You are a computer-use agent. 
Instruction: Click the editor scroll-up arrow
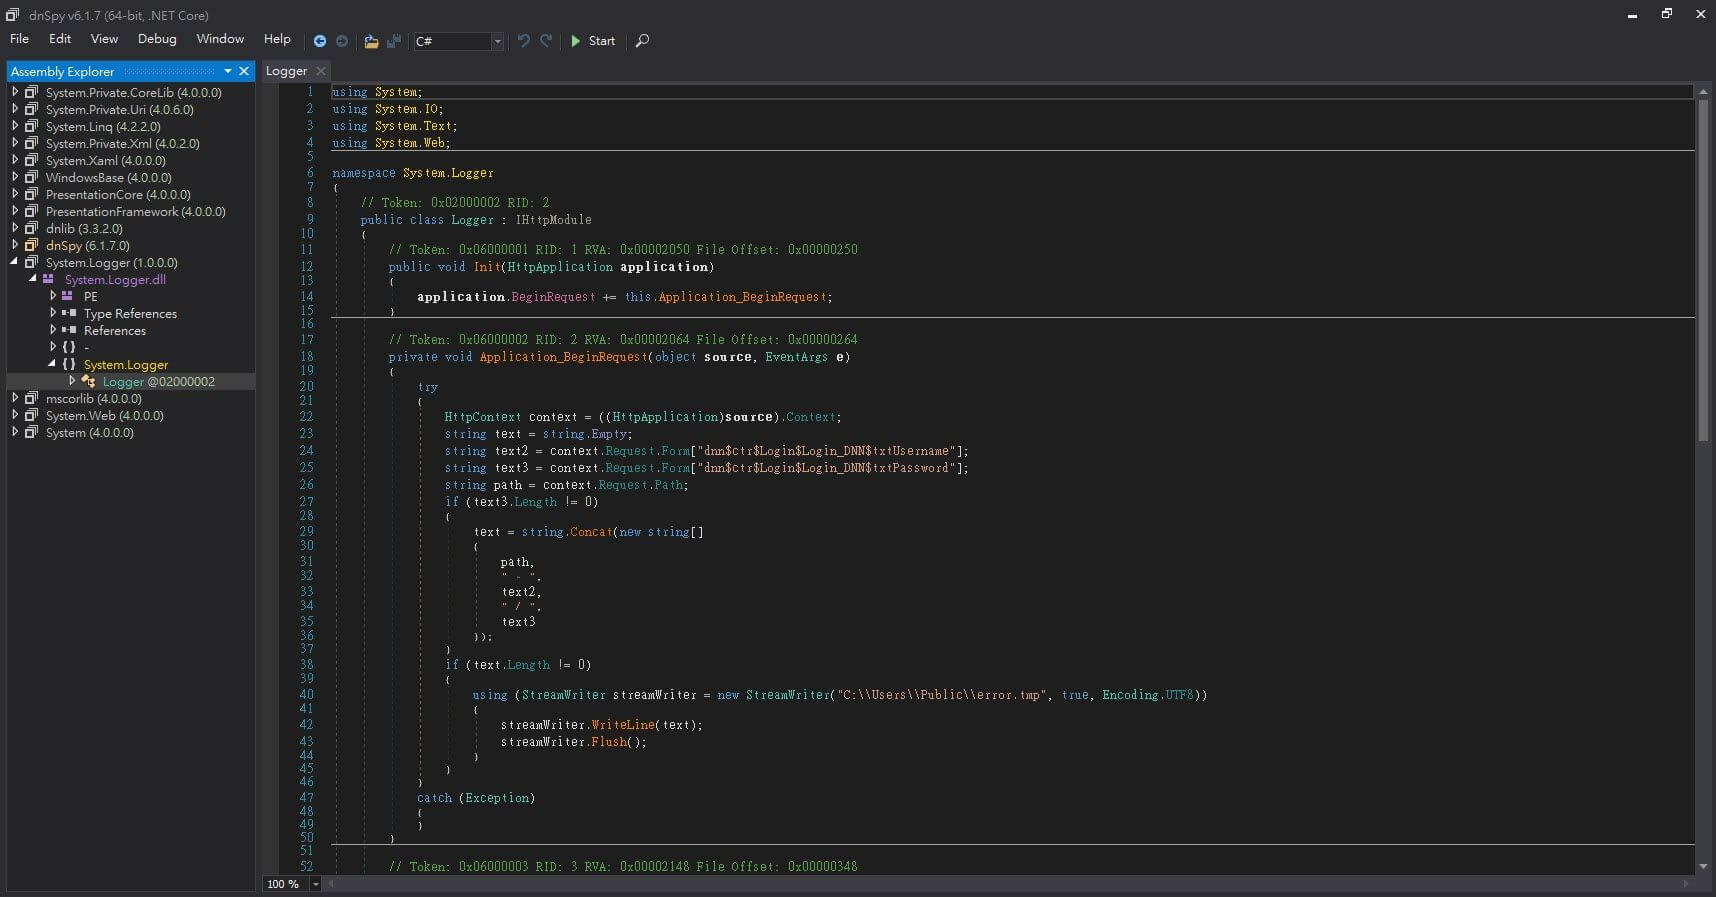(1703, 90)
